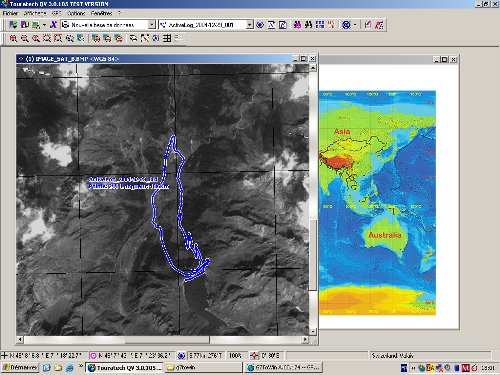Screen dimensions: 500x375
Task: Open the Options menu
Action: [76, 13]
